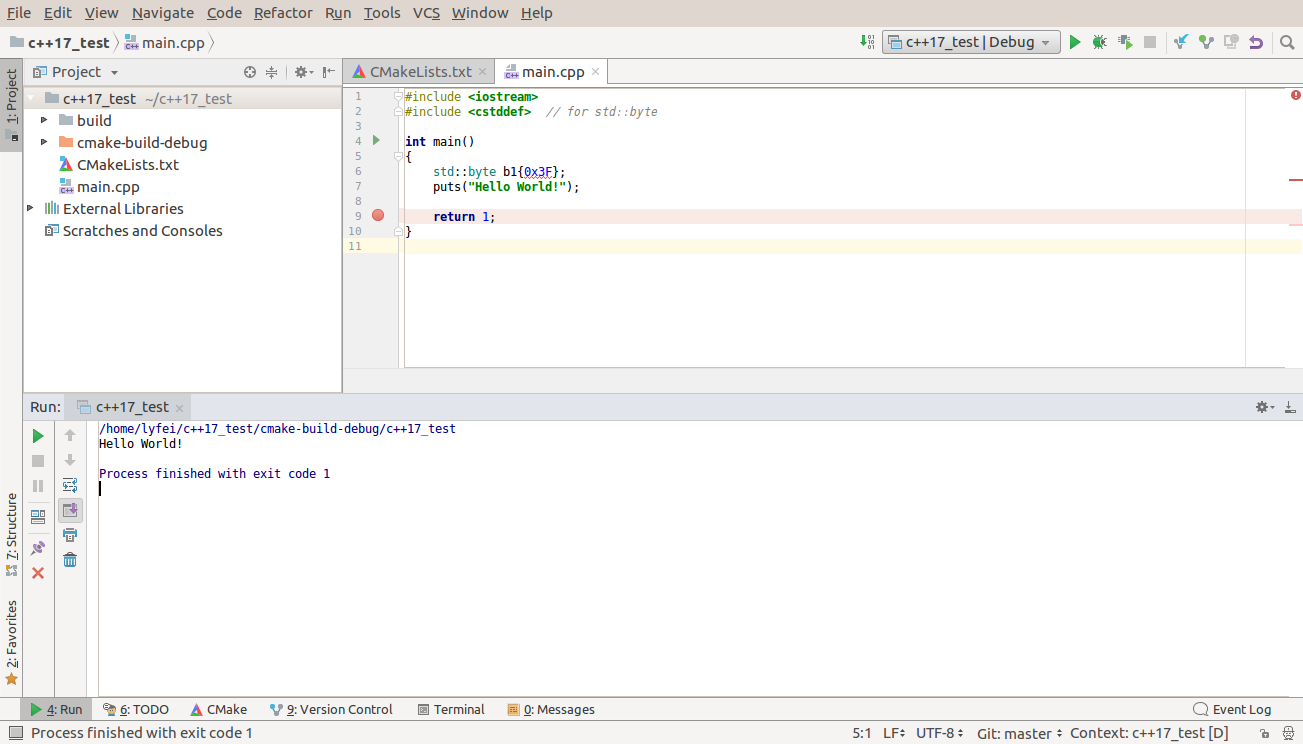This screenshot has height=744, width=1303.
Task: Close the CMakeLists.txt editor tab
Action: tap(482, 72)
